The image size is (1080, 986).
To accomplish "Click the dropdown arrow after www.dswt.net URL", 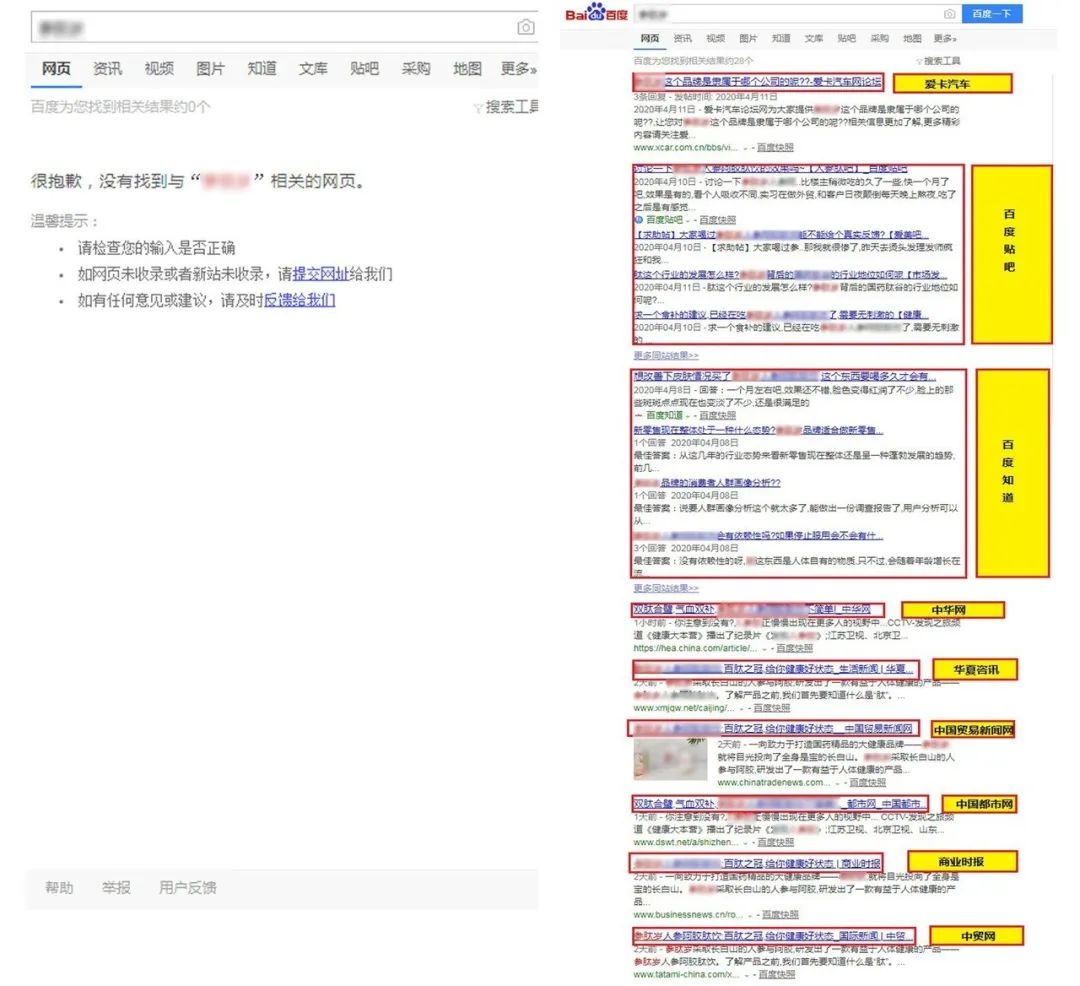I will click(746, 843).
